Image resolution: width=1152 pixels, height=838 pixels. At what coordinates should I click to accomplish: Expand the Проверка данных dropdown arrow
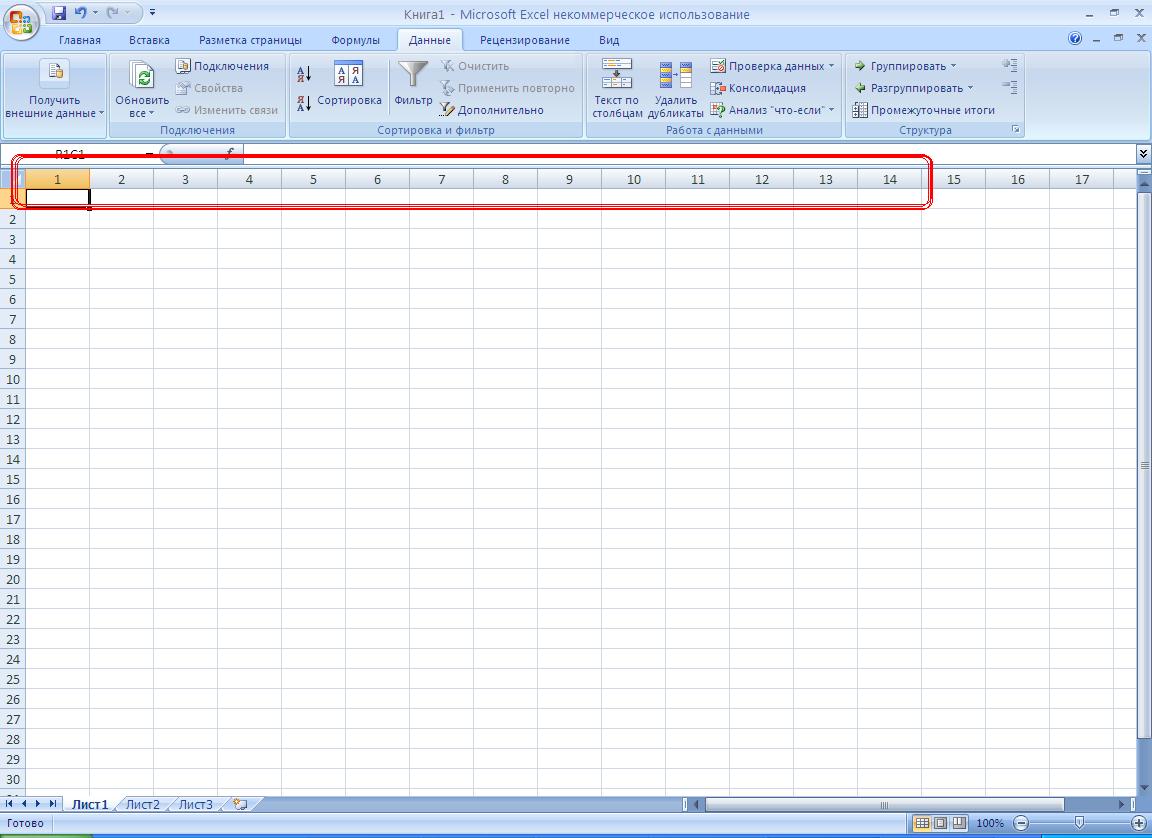pyautogui.click(x=832, y=66)
